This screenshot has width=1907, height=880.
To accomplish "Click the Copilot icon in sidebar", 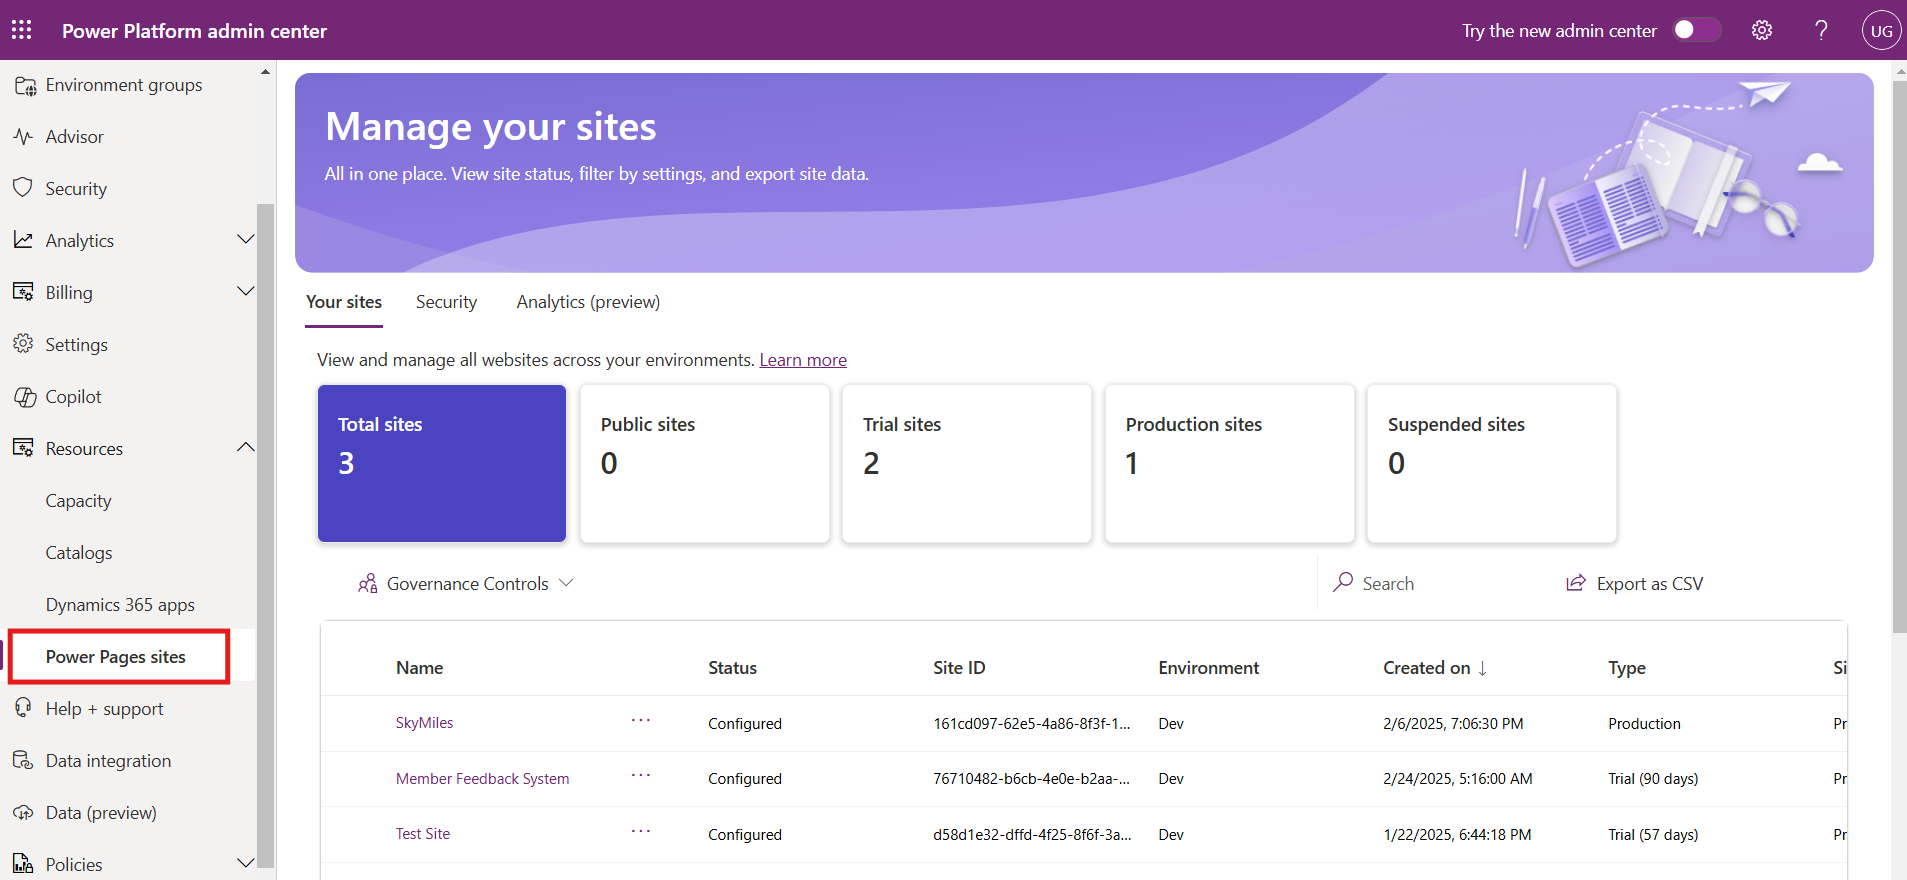I will pos(24,397).
